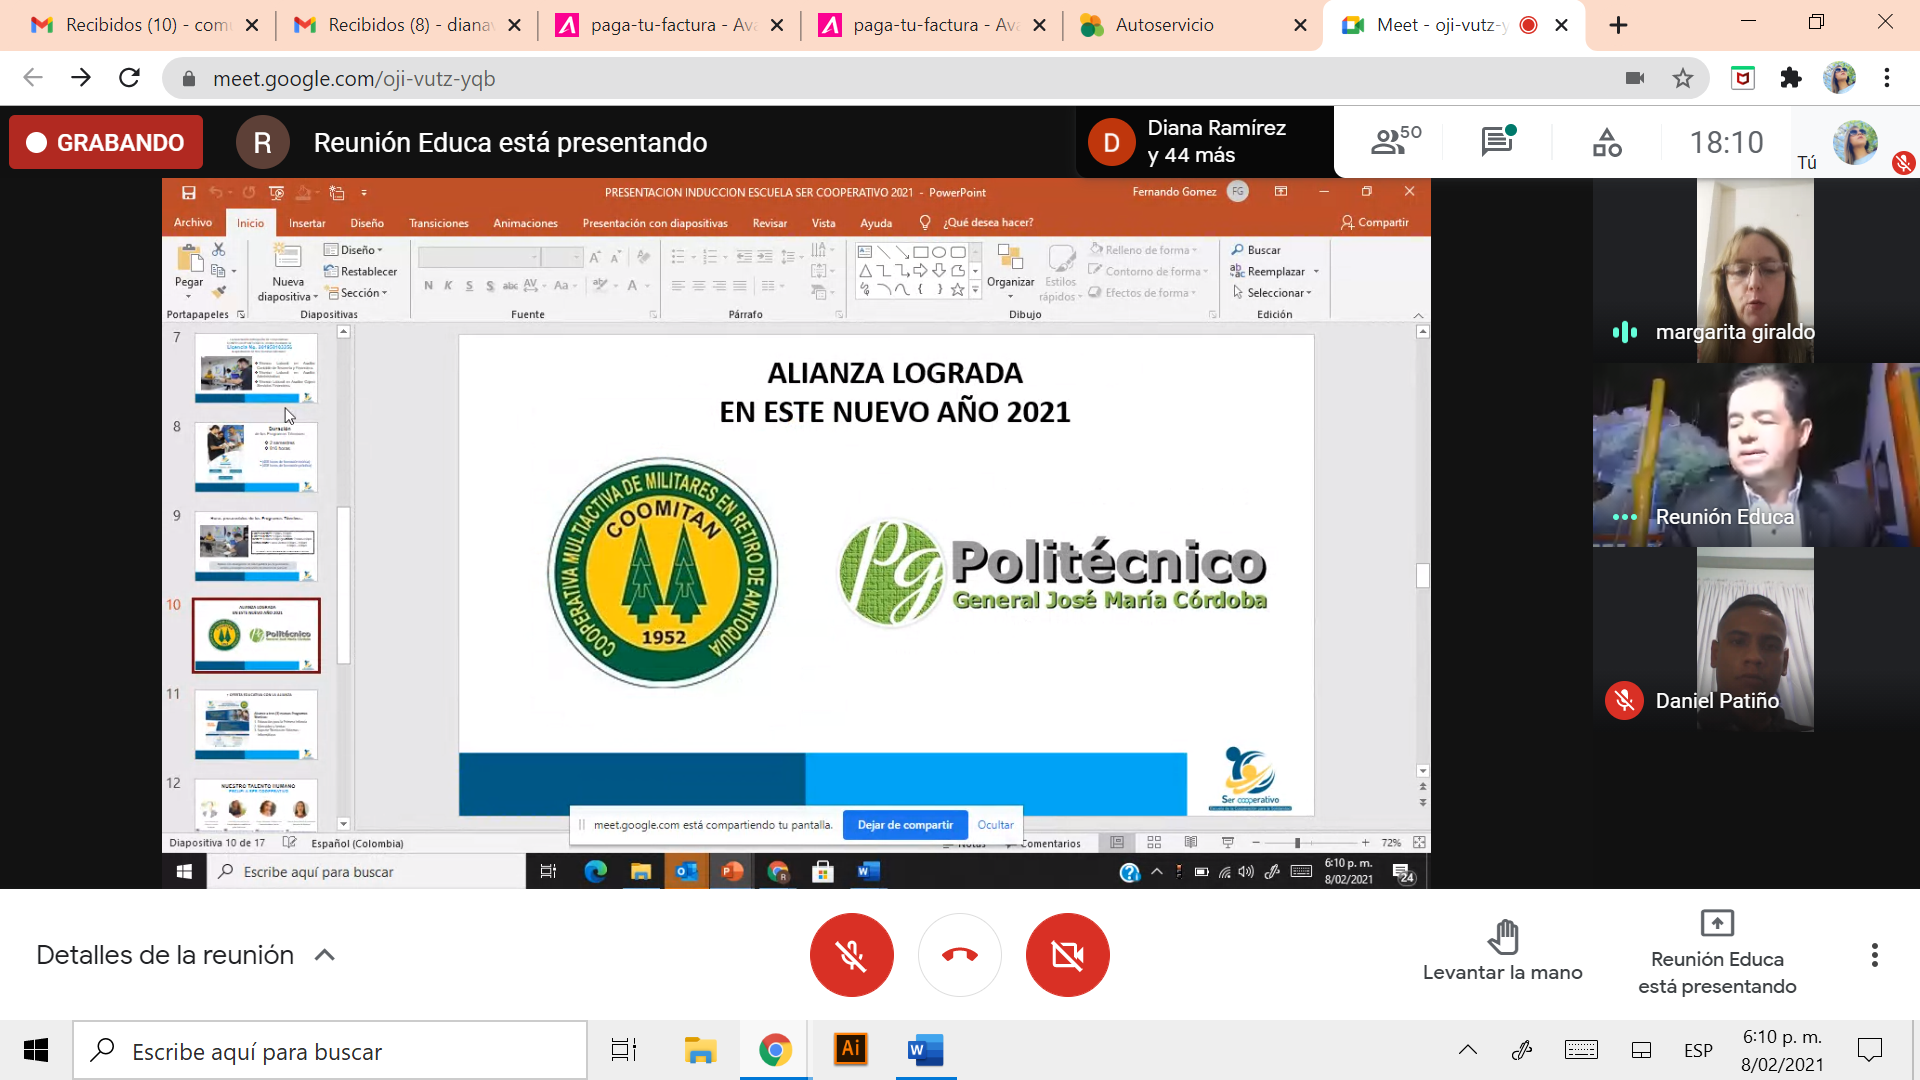Expand the Seleccionar dropdown
Viewport: 1920px width, 1080px height.
click(x=1309, y=293)
